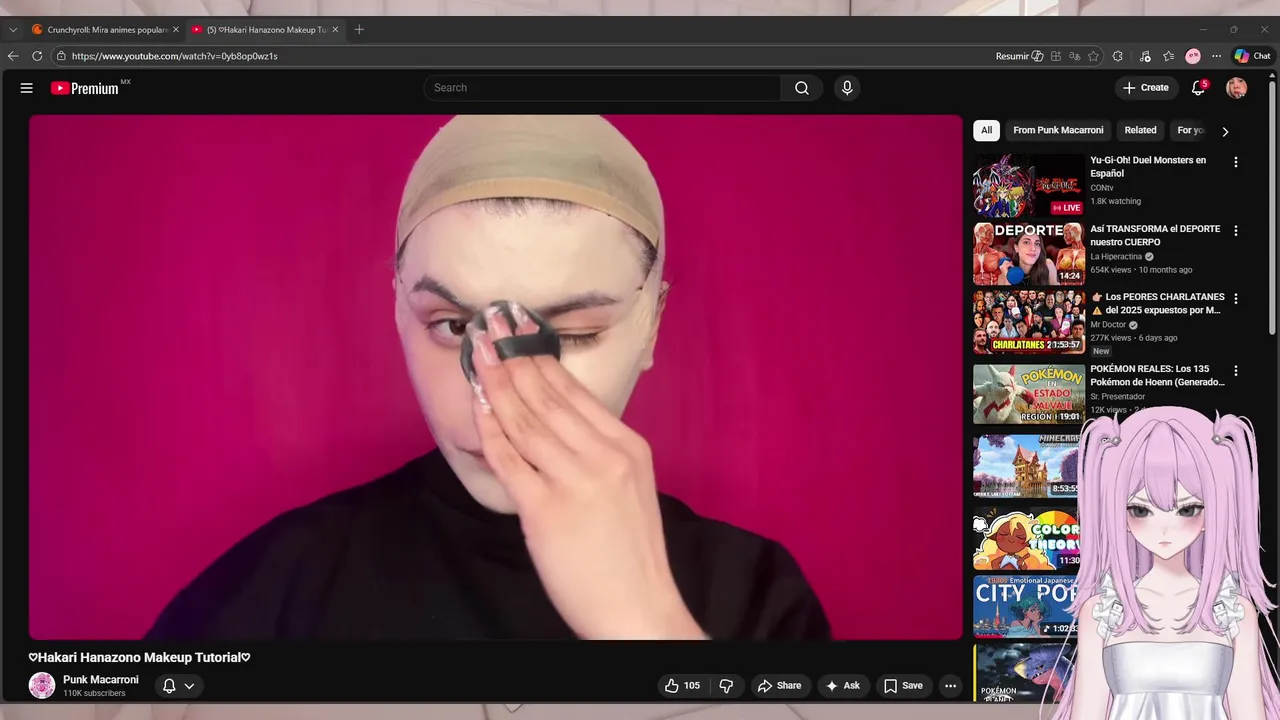The width and height of the screenshot is (1280, 720).
Task: Click Resumir Copilot summary button
Action: pyautogui.click(x=1019, y=56)
